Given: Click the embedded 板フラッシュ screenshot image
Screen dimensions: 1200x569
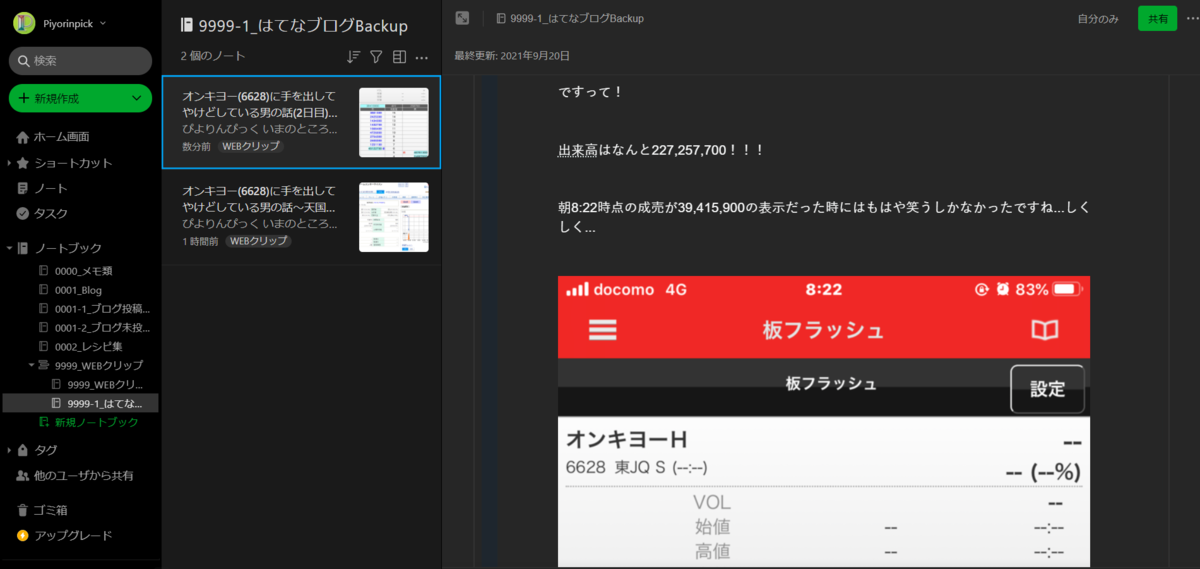Looking at the screenshot, I should [x=824, y=422].
